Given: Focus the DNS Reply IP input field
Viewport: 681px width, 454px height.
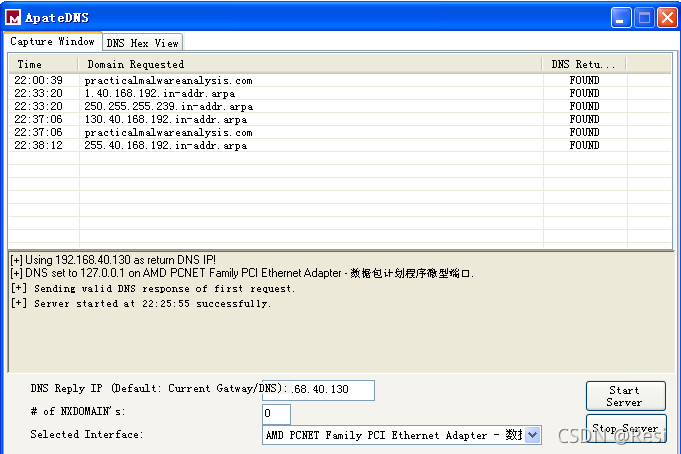Looking at the screenshot, I should click(x=318, y=390).
